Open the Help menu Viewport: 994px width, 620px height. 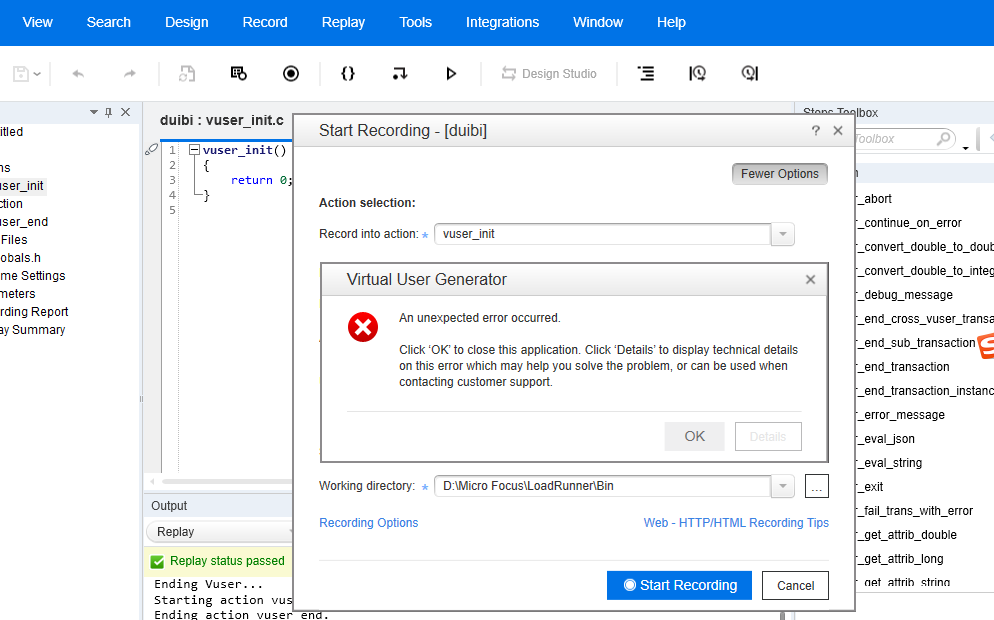[x=671, y=22]
